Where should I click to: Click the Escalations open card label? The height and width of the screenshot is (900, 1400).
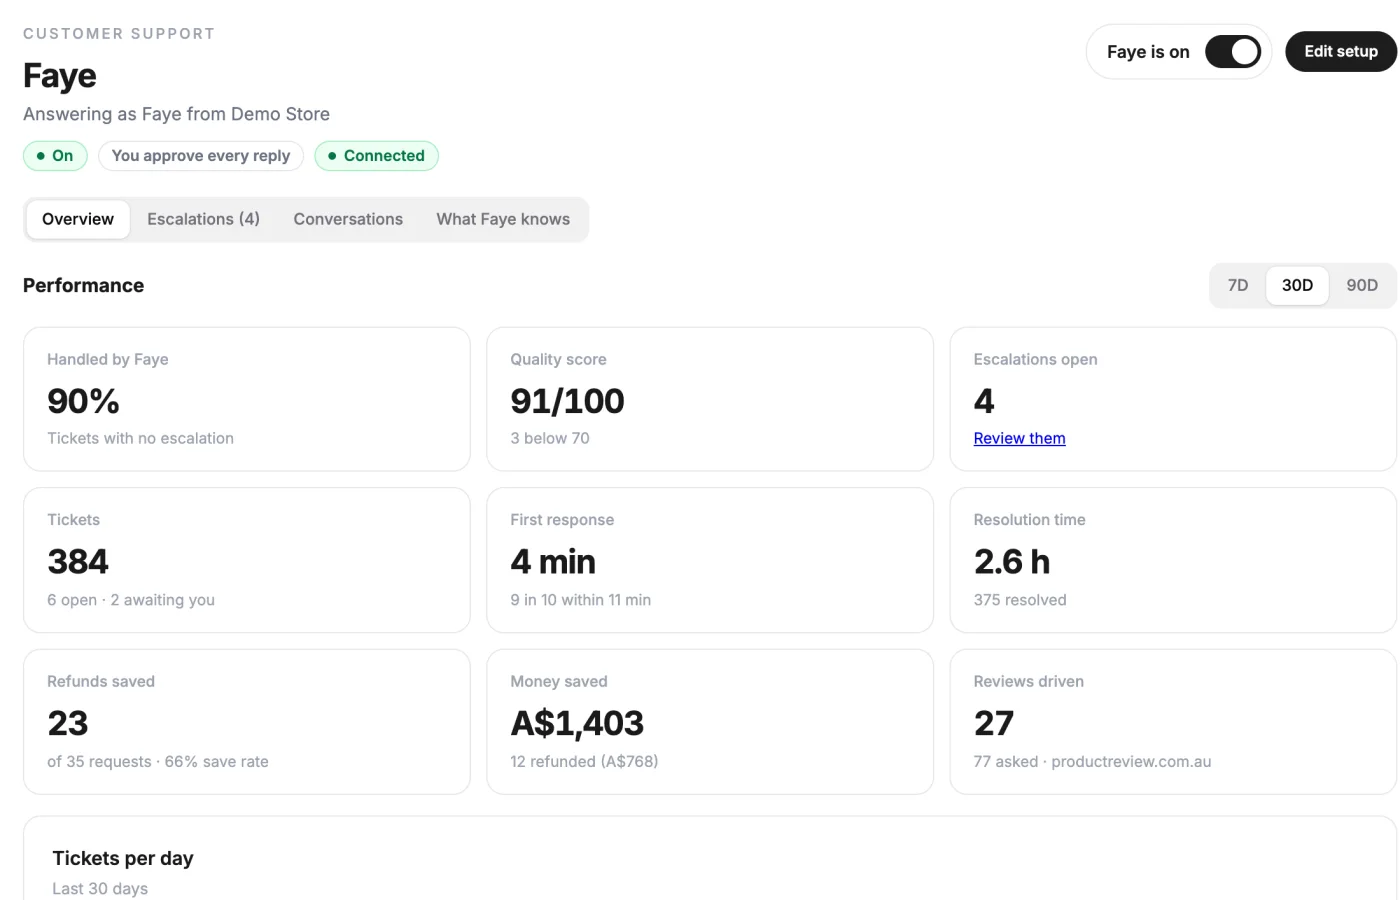1035,359
